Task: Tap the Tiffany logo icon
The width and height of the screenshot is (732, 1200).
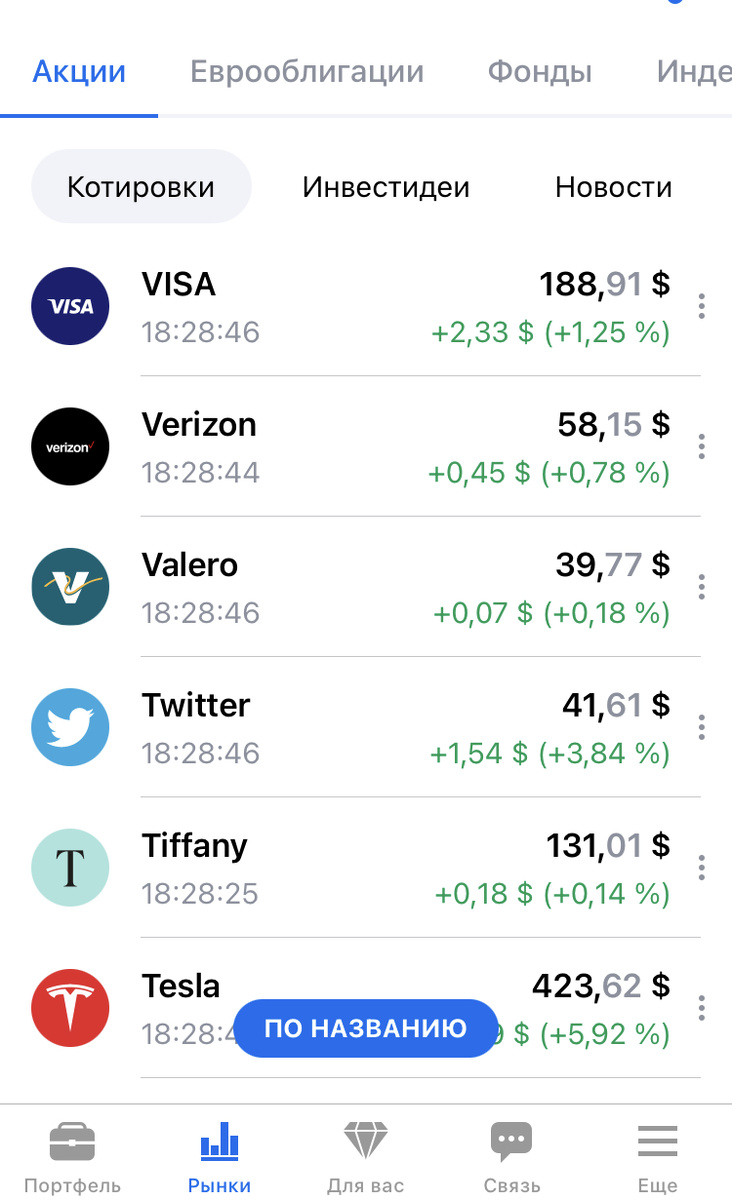Action: point(70,867)
